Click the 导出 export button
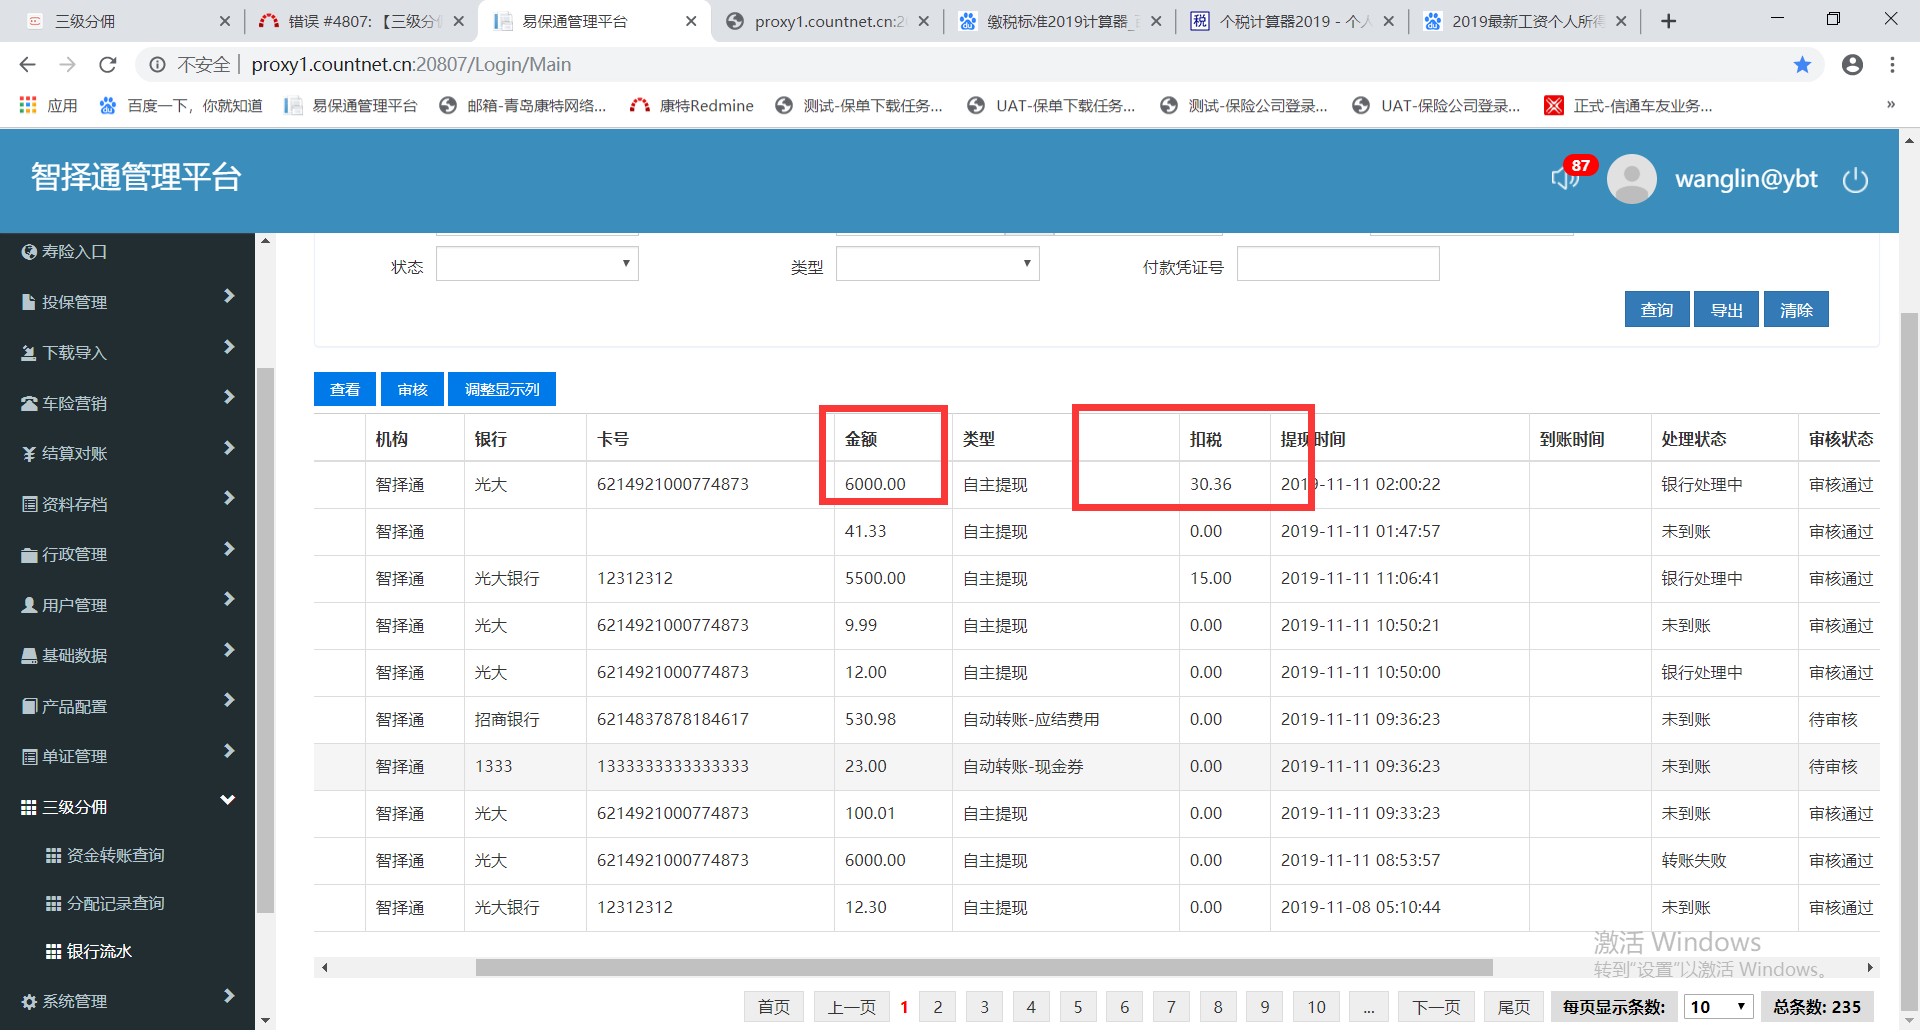 coord(1726,310)
